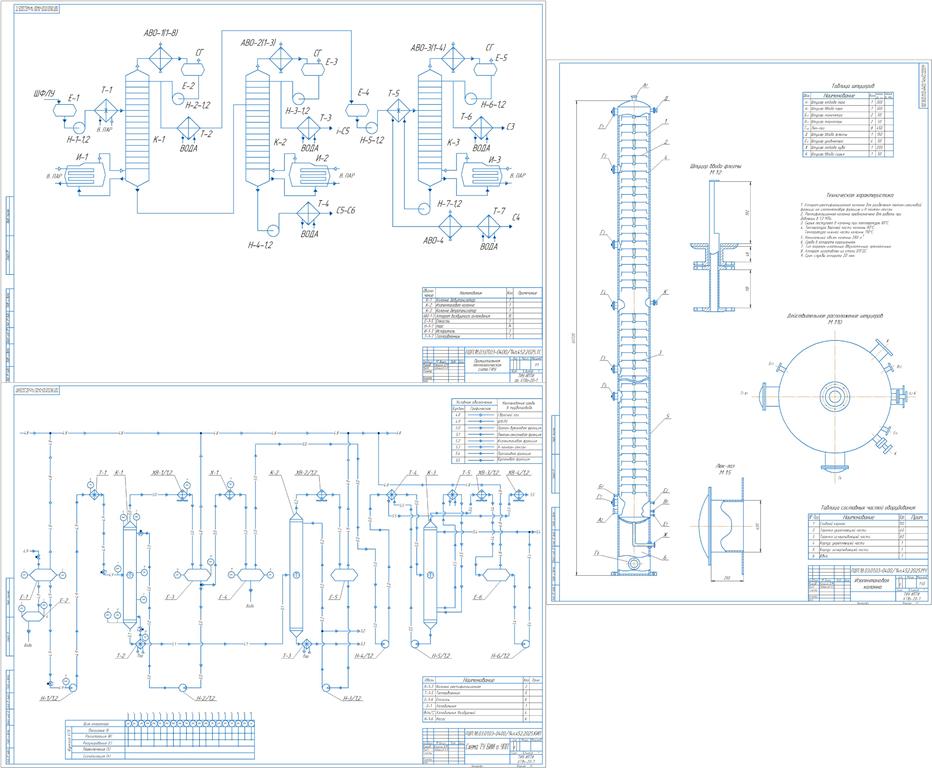Click the C5-C6 product label
Screen dimensions: 932x768
[x=345, y=210]
